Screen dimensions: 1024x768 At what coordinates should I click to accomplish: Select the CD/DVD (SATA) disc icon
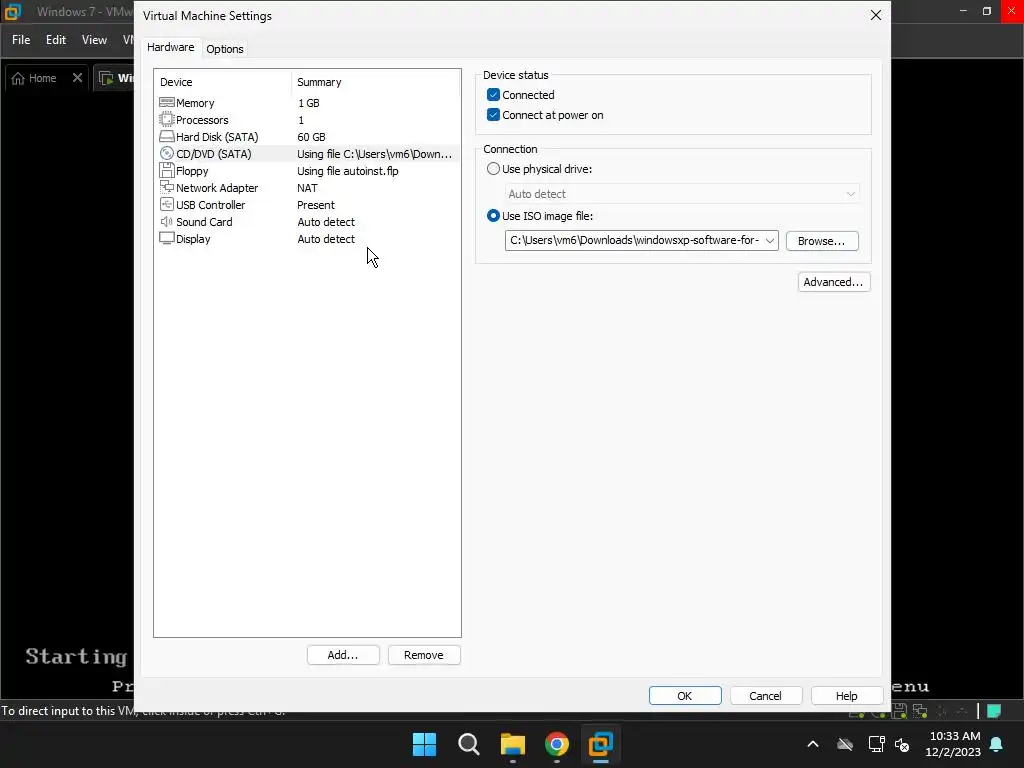point(167,153)
